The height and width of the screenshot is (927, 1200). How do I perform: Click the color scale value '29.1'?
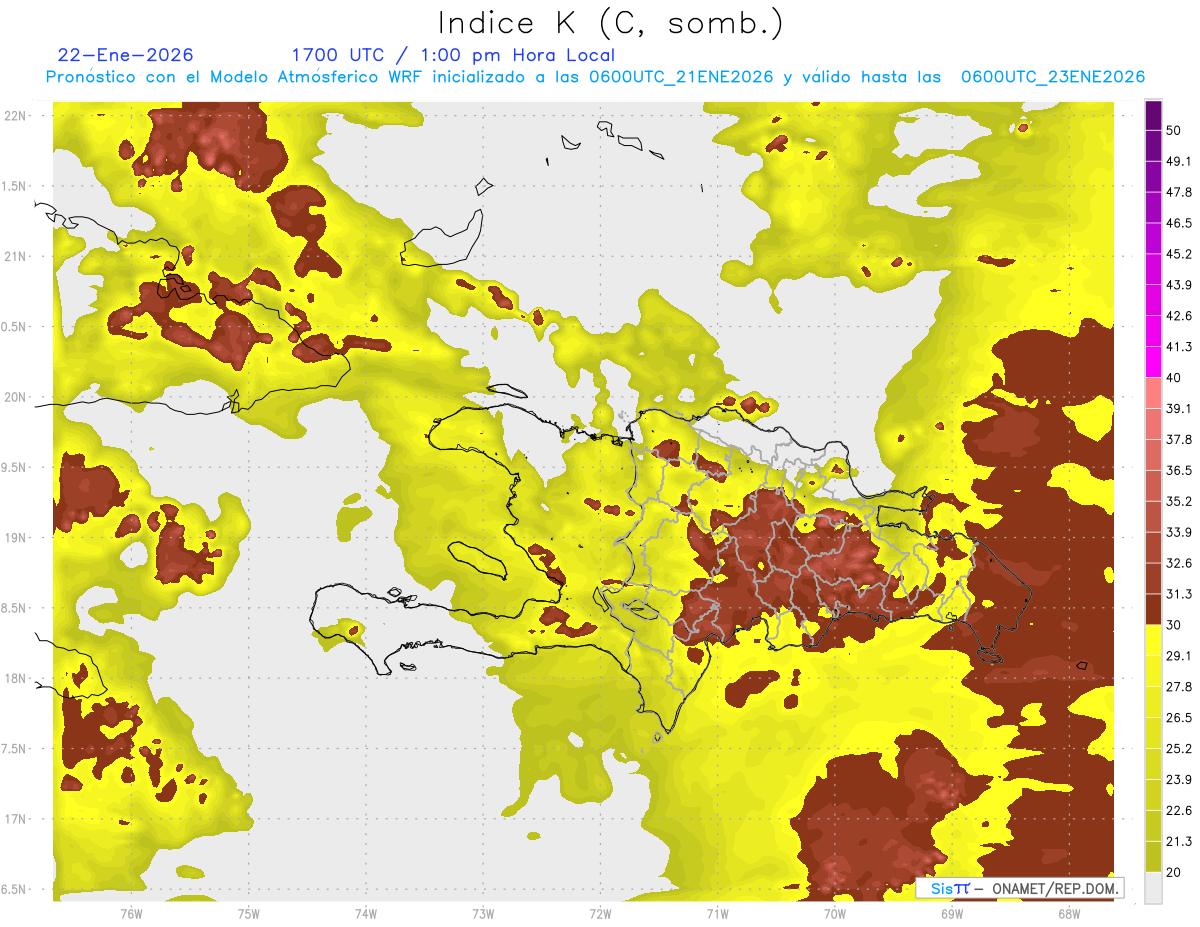[1180, 656]
